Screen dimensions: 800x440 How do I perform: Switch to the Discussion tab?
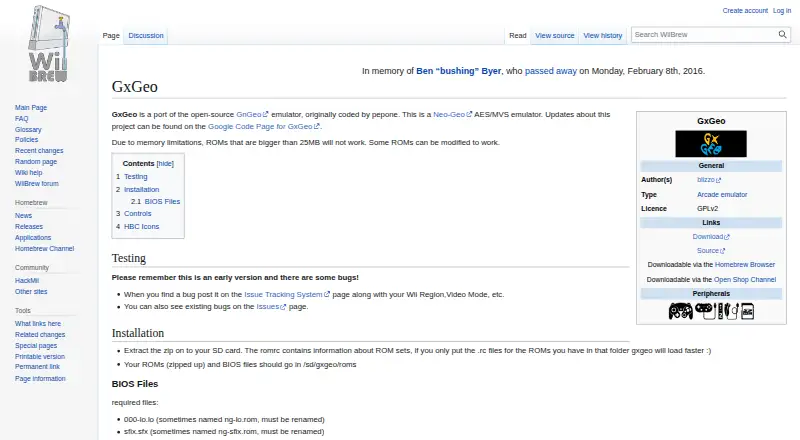point(146,36)
